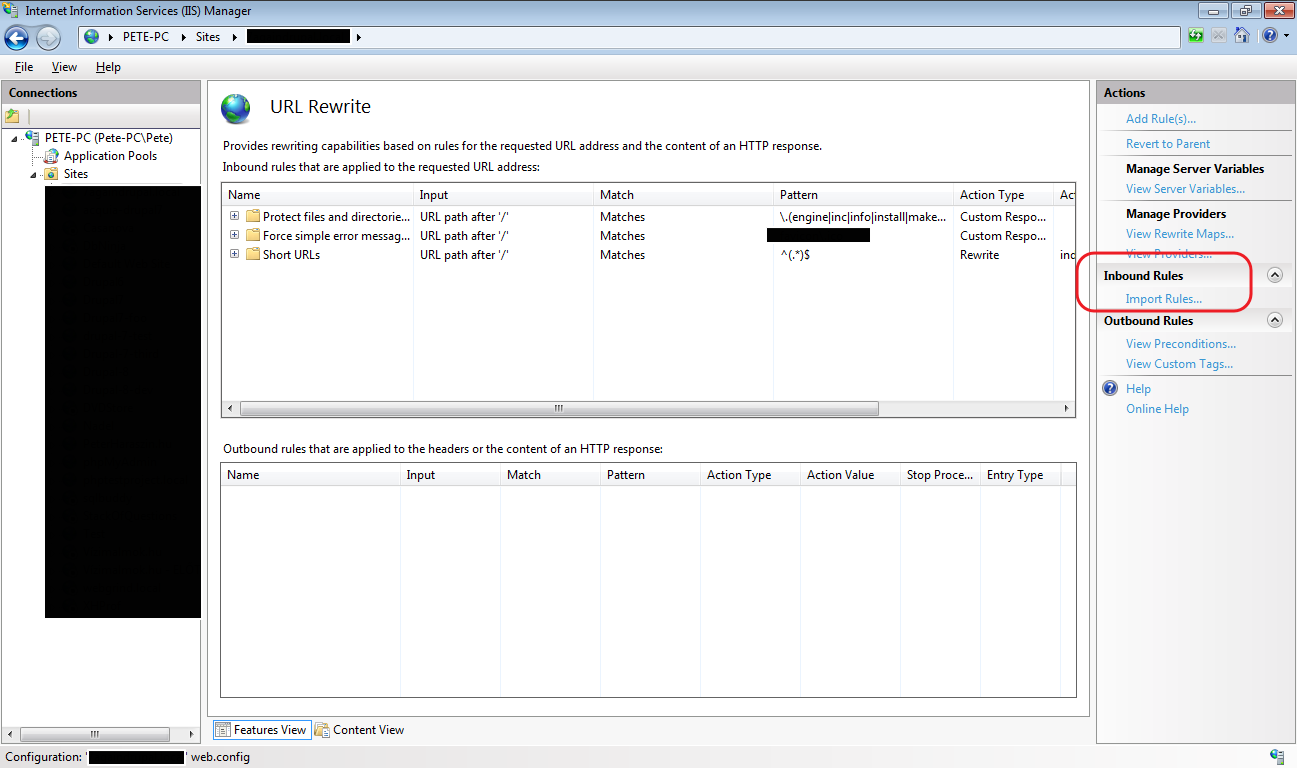Viewport: 1297px width, 768px height.
Task: Click the Help link in Actions pane
Action: point(1138,389)
